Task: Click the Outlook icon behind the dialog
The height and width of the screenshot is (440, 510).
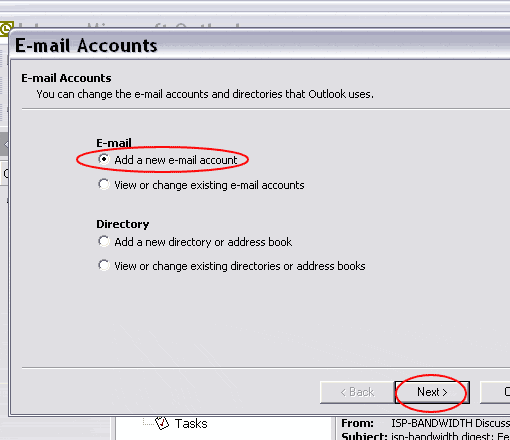Action: pos(6,29)
